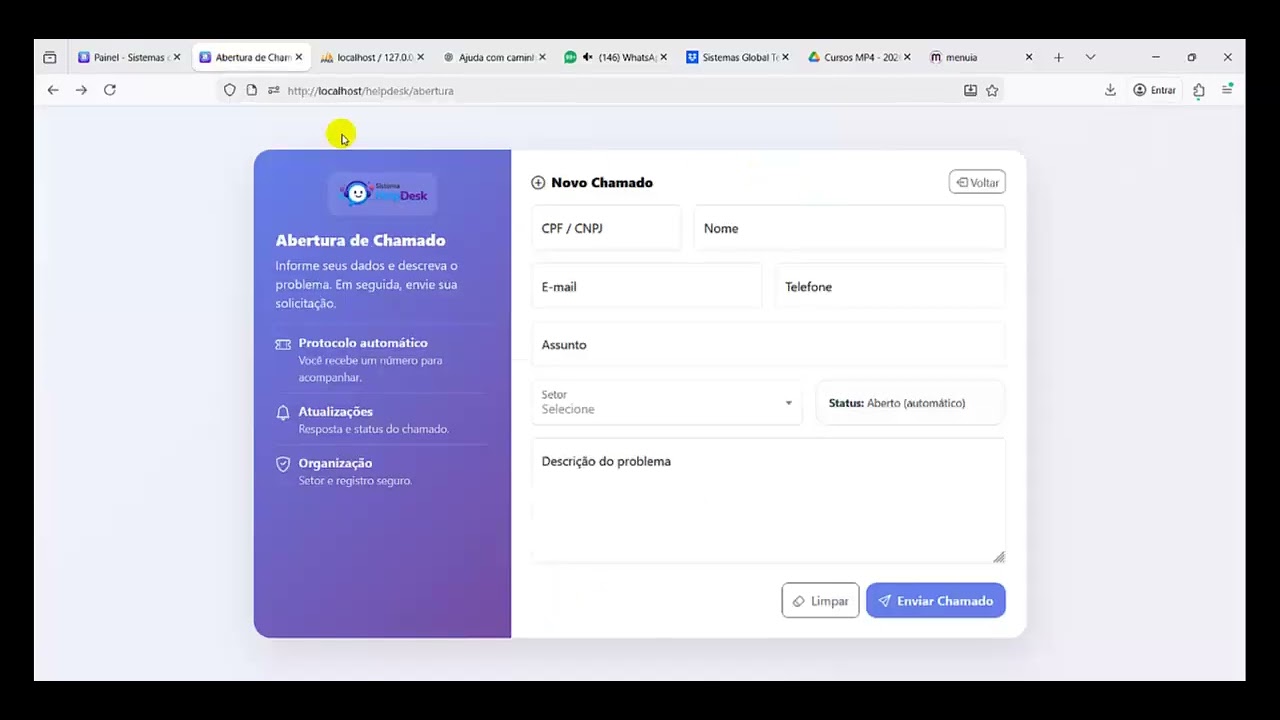The image size is (1280, 720).
Task: Click the Enviar Chamado button
Action: click(936, 601)
